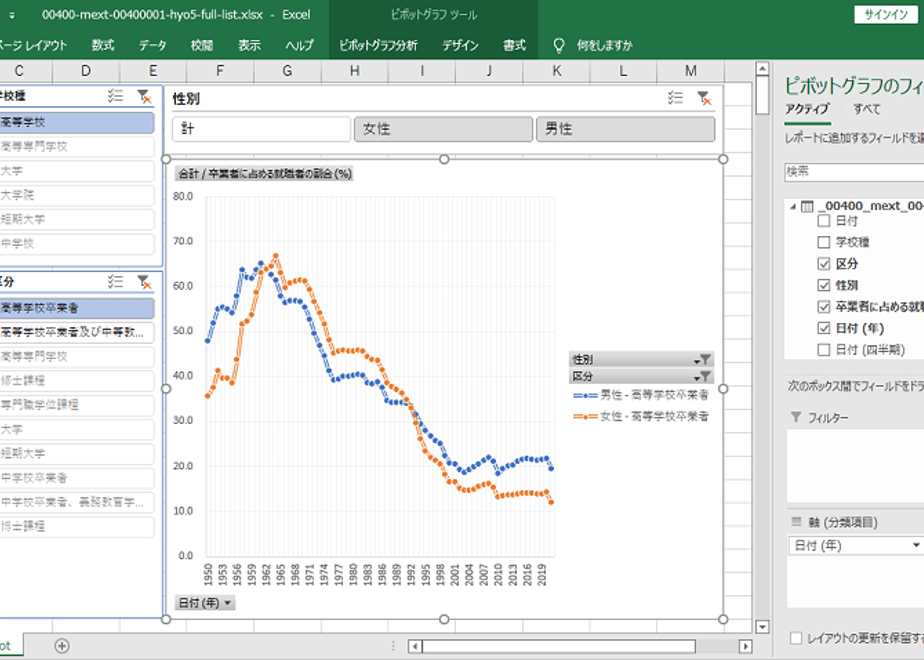Toggle multi-select on 性別 slicer
The height and width of the screenshot is (660, 924).
click(x=675, y=98)
